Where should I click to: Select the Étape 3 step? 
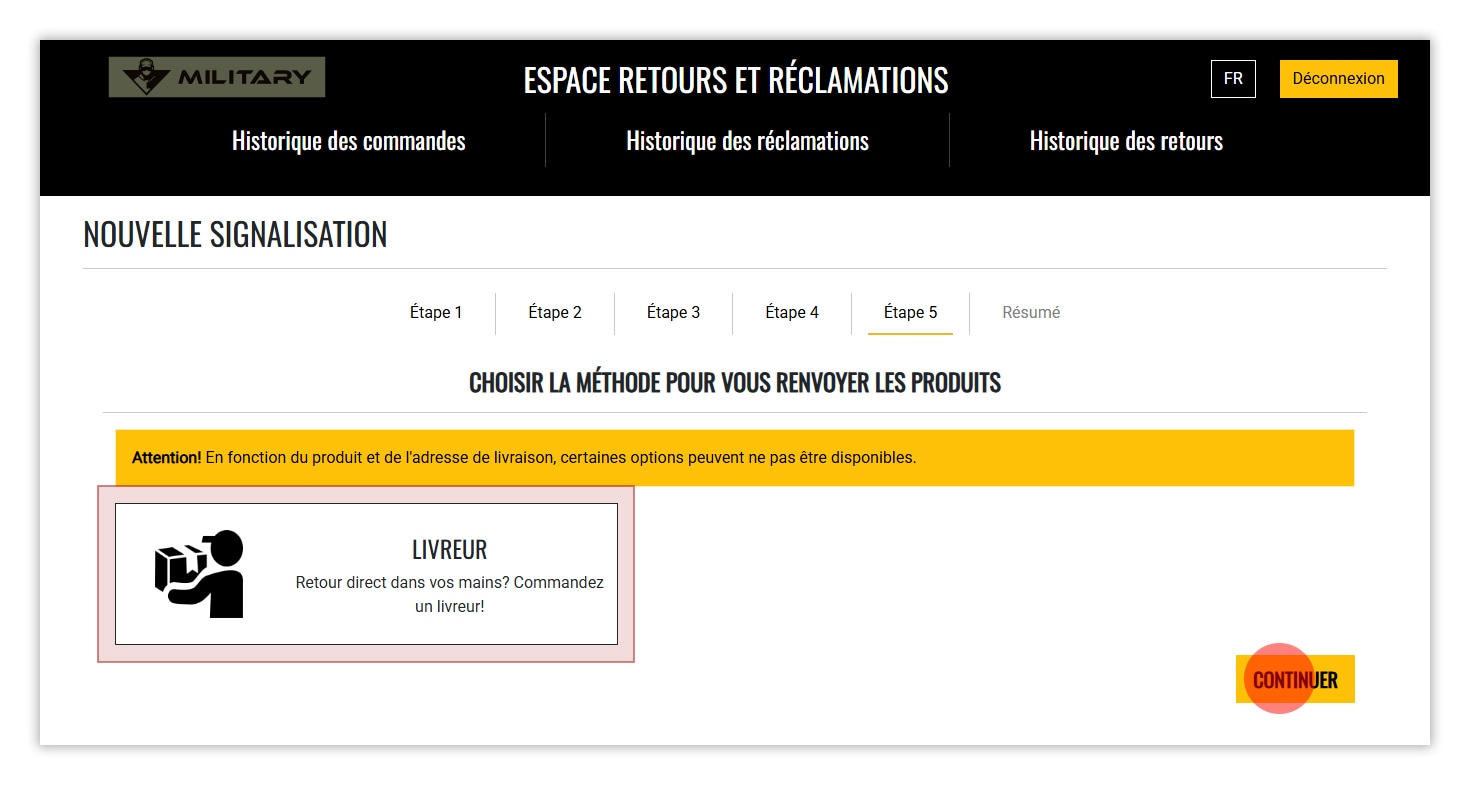673,313
